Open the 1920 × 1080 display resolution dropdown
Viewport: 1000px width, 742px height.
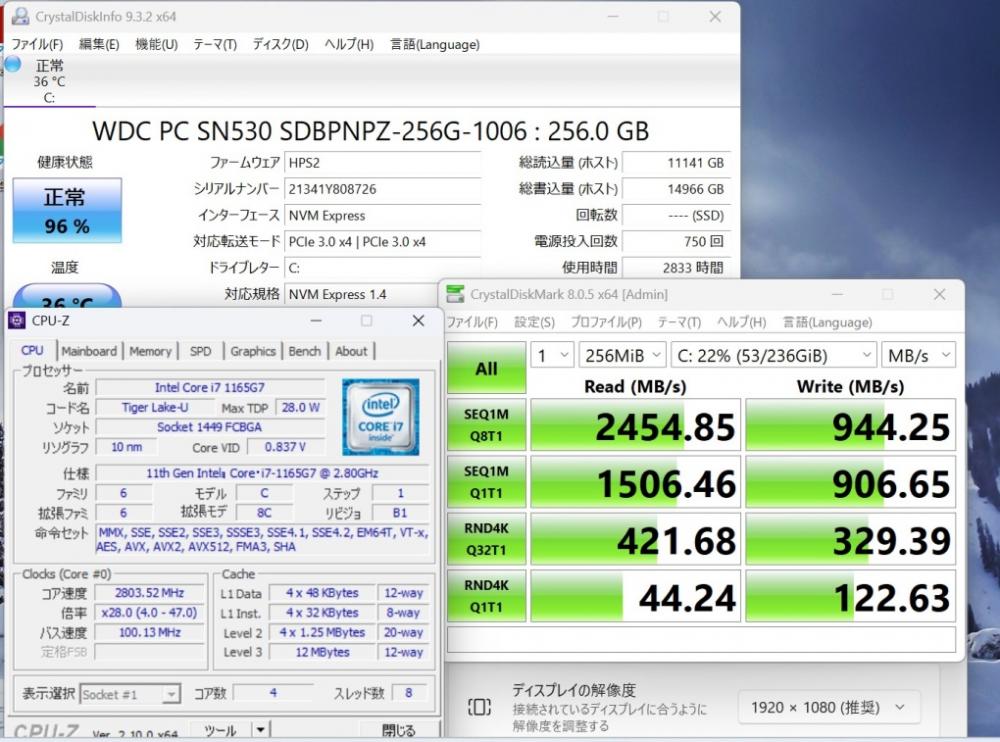click(828, 707)
